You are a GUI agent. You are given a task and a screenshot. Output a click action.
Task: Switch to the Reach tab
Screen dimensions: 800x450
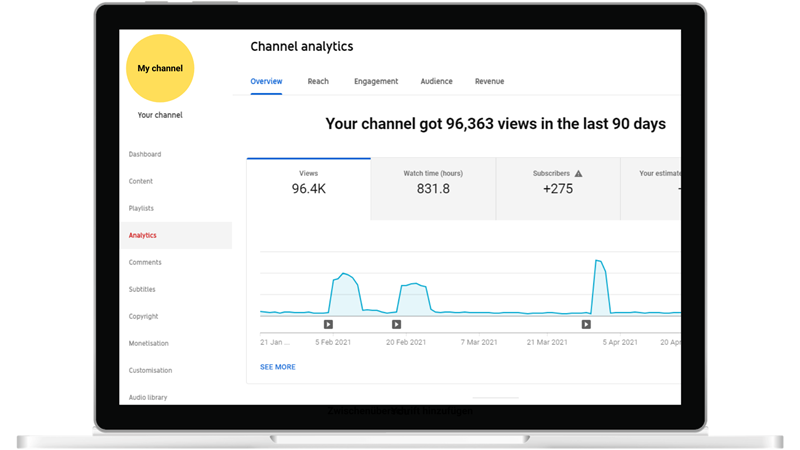[x=318, y=81]
